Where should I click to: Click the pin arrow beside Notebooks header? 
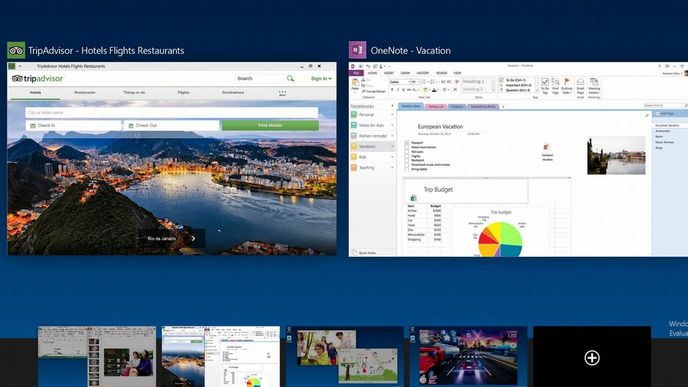[x=392, y=106]
